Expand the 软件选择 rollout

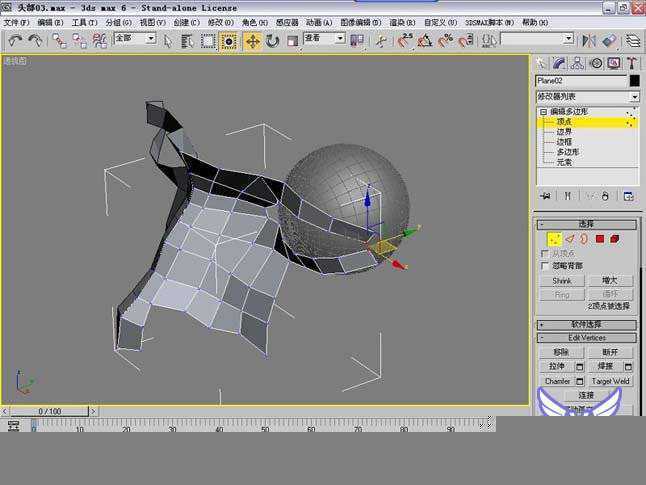click(x=587, y=325)
